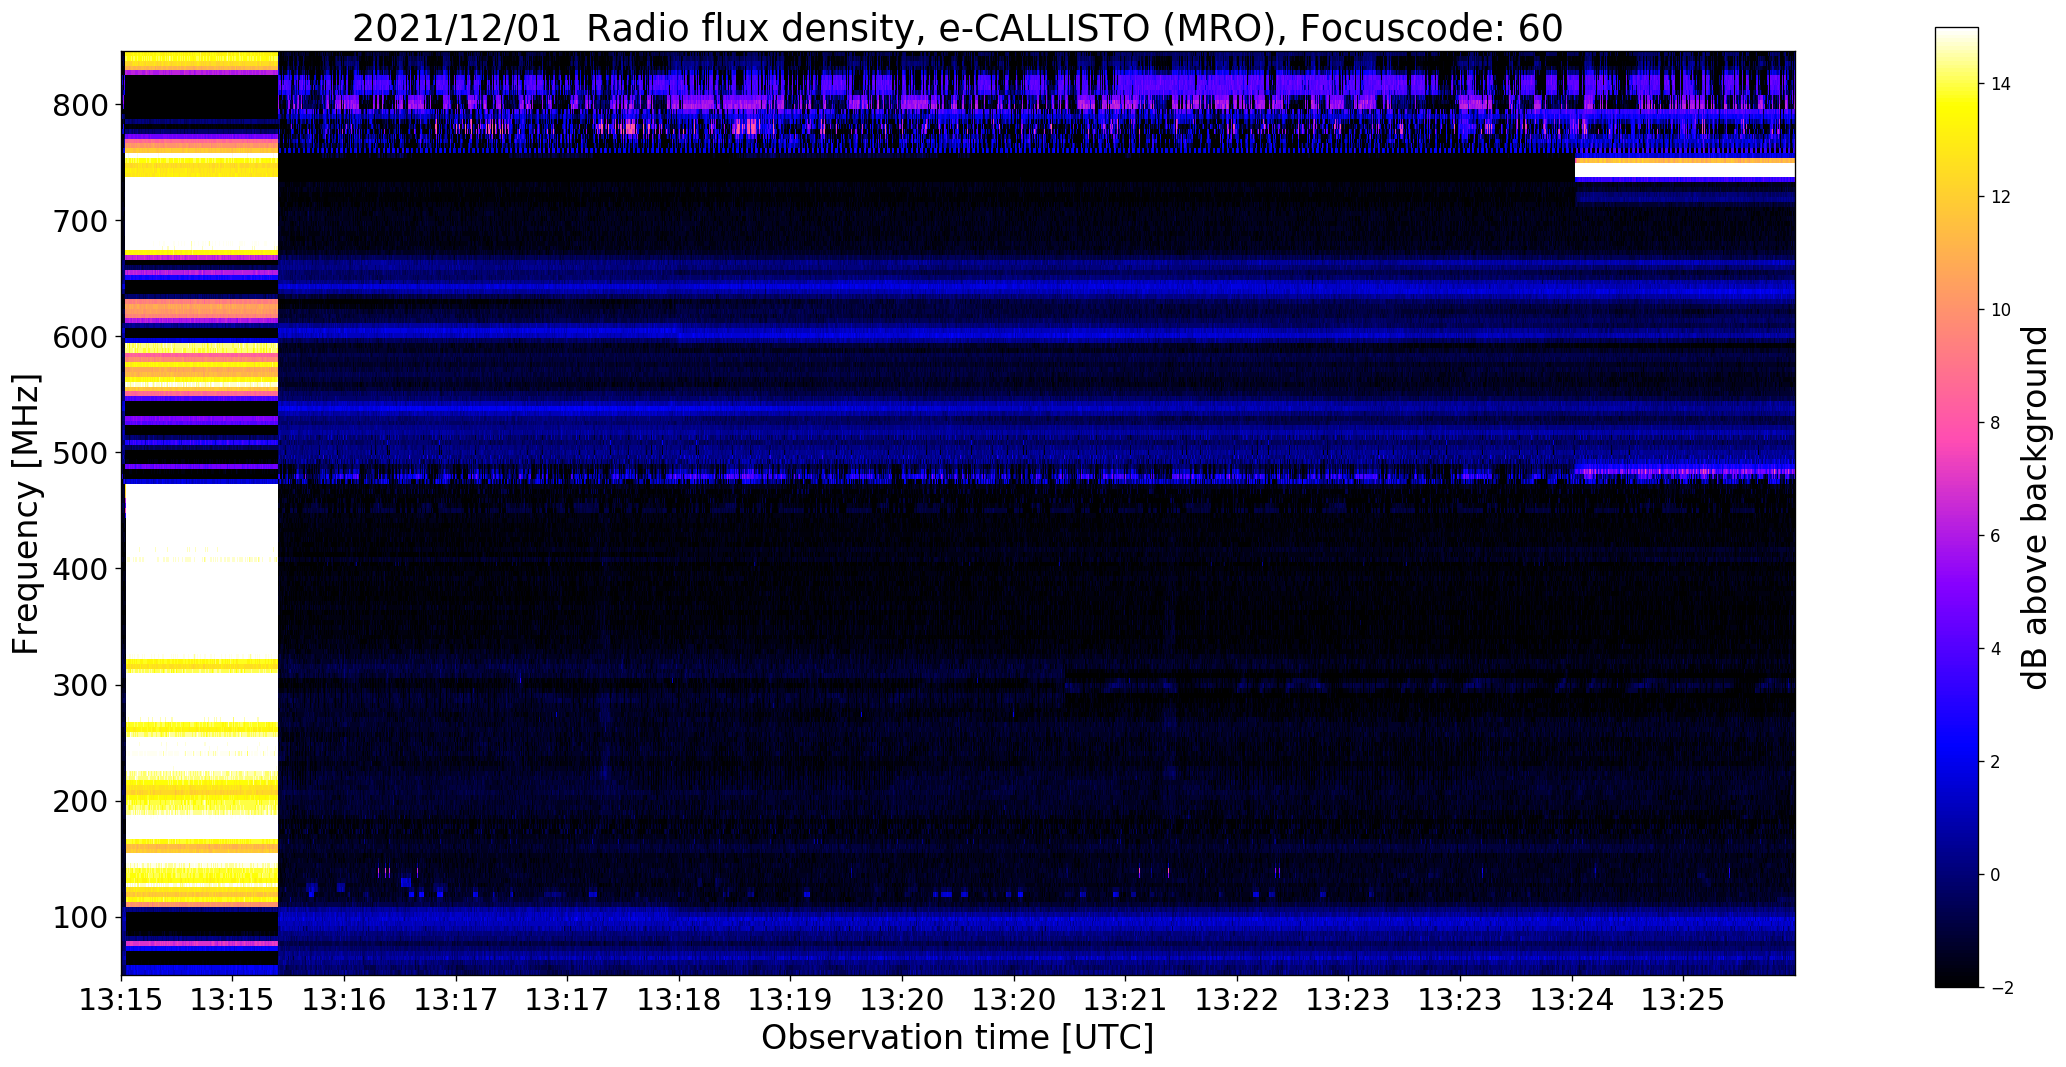Screen dimensions: 2066x1067
Task: Click the 13:19 time tick label
Action: pyautogui.click(x=791, y=1000)
